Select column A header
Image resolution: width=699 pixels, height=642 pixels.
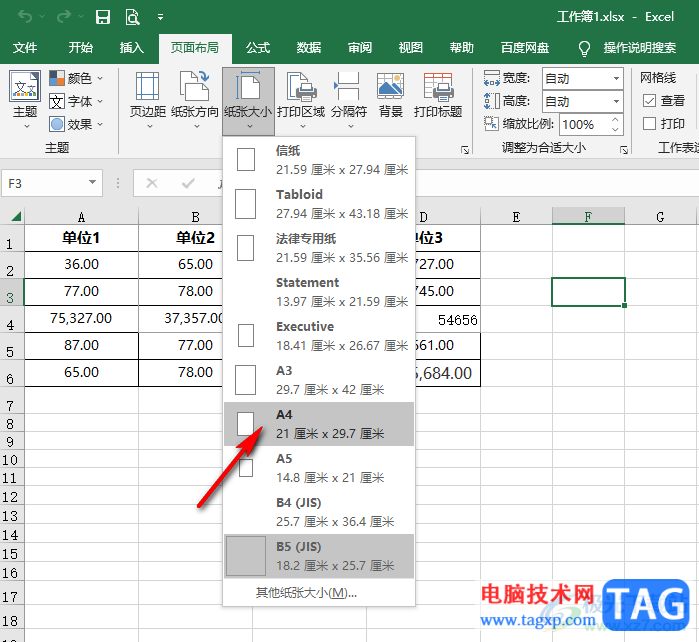coord(81,217)
